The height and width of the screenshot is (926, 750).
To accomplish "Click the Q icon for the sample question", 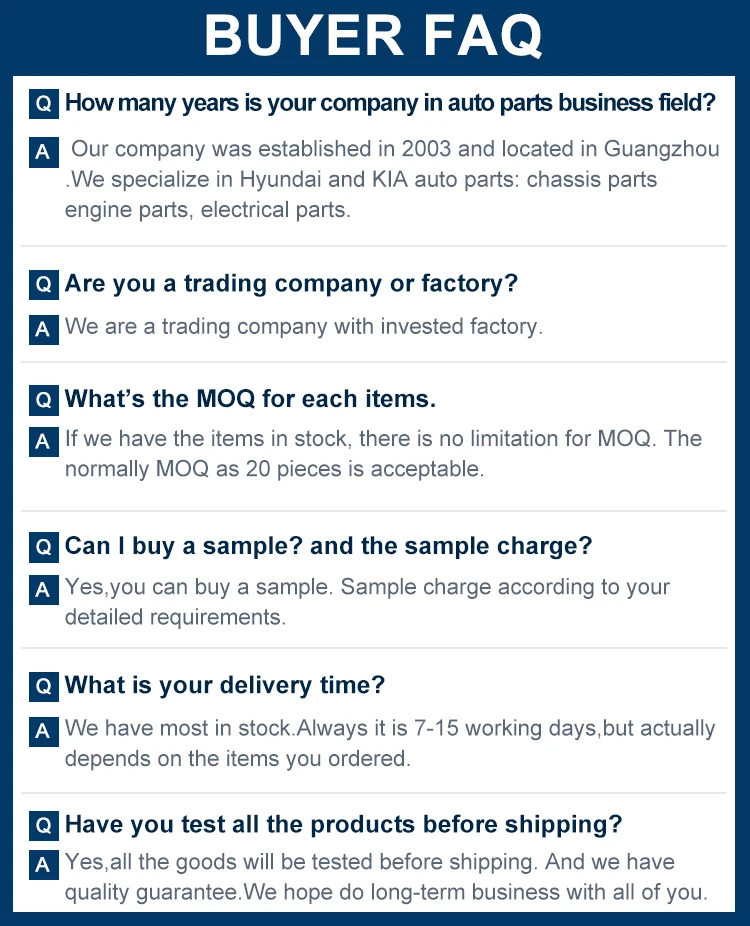I will pyautogui.click(x=44, y=547).
